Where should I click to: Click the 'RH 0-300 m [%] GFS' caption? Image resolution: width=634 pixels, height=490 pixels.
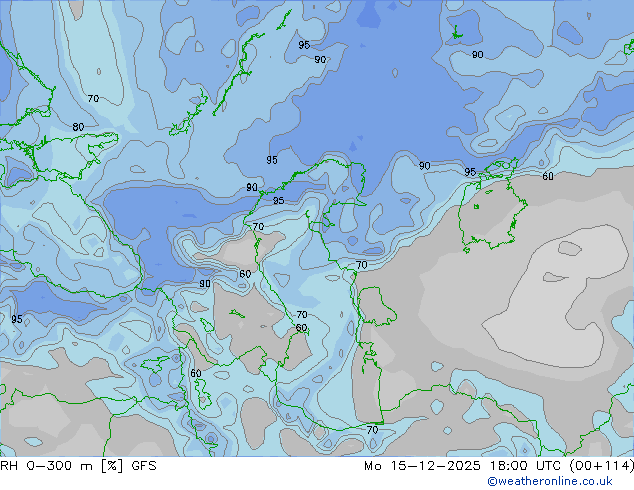pos(78,466)
